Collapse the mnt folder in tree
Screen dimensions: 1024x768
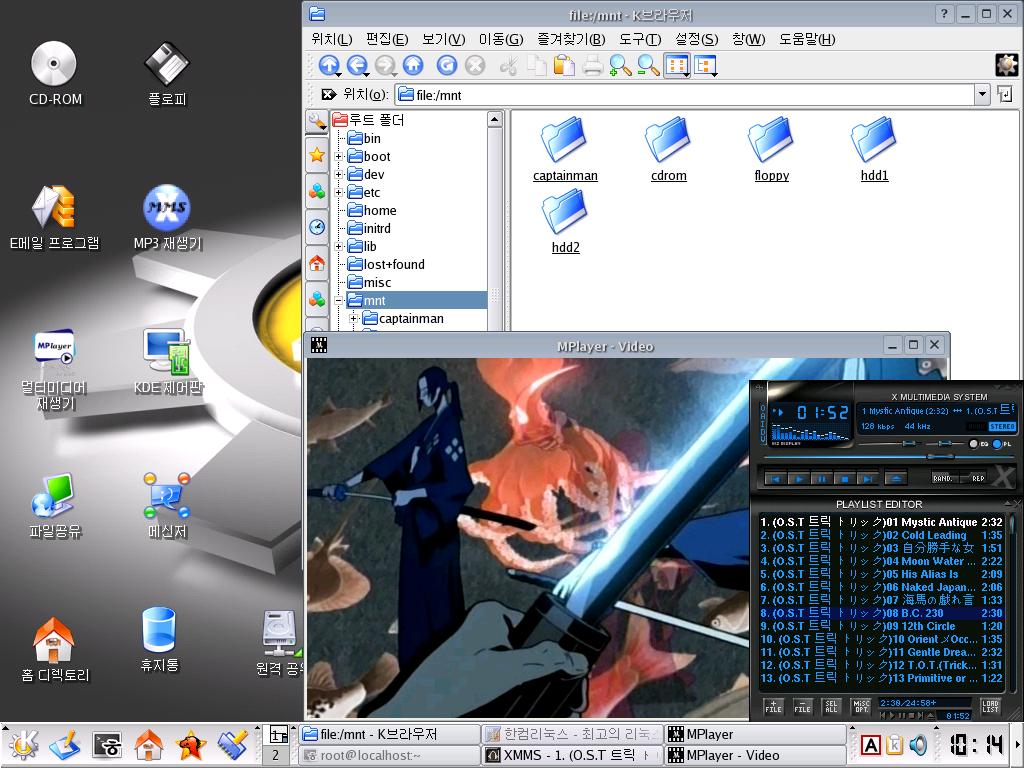tap(338, 300)
